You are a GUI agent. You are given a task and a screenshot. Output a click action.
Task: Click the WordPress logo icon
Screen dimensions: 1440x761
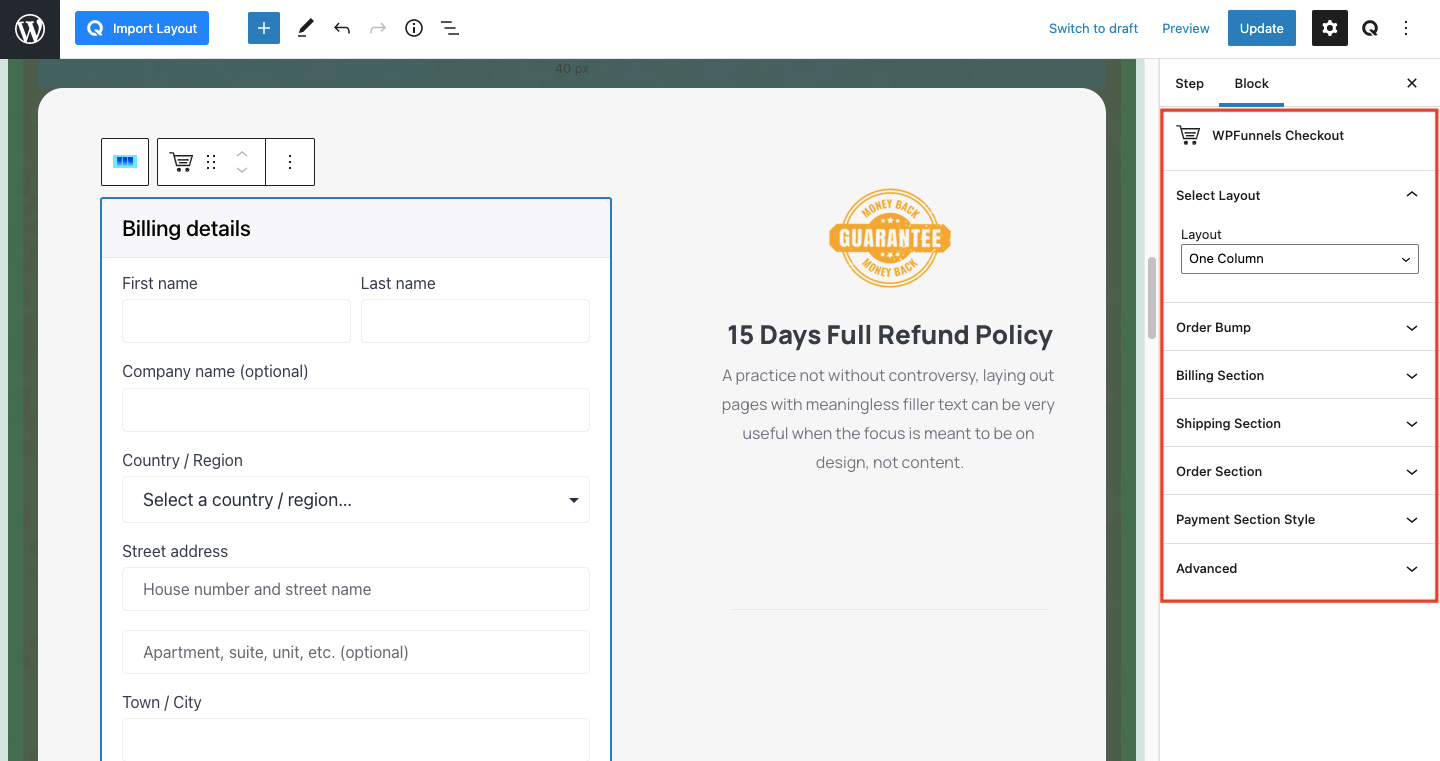click(30, 29)
